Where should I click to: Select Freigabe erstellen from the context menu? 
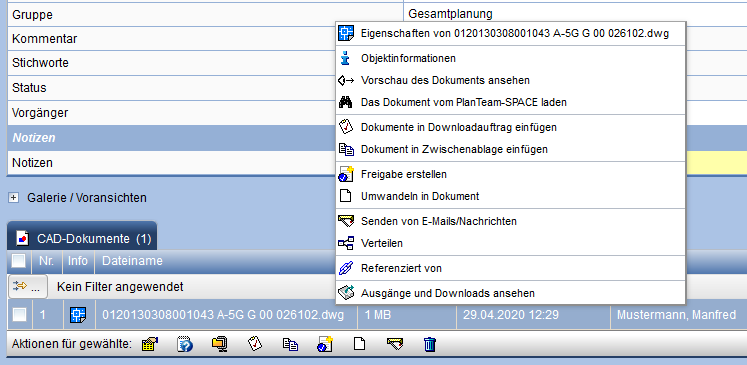pyautogui.click(x=404, y=174)
